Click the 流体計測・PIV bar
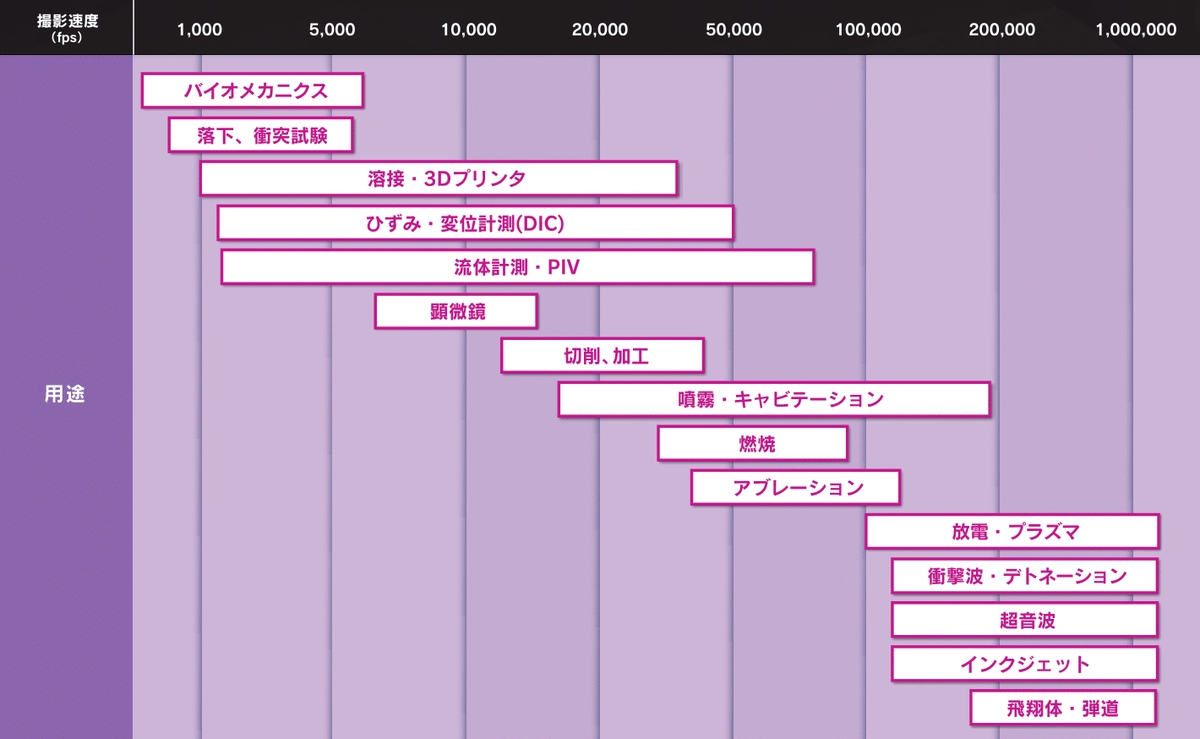 pos(517,266)
